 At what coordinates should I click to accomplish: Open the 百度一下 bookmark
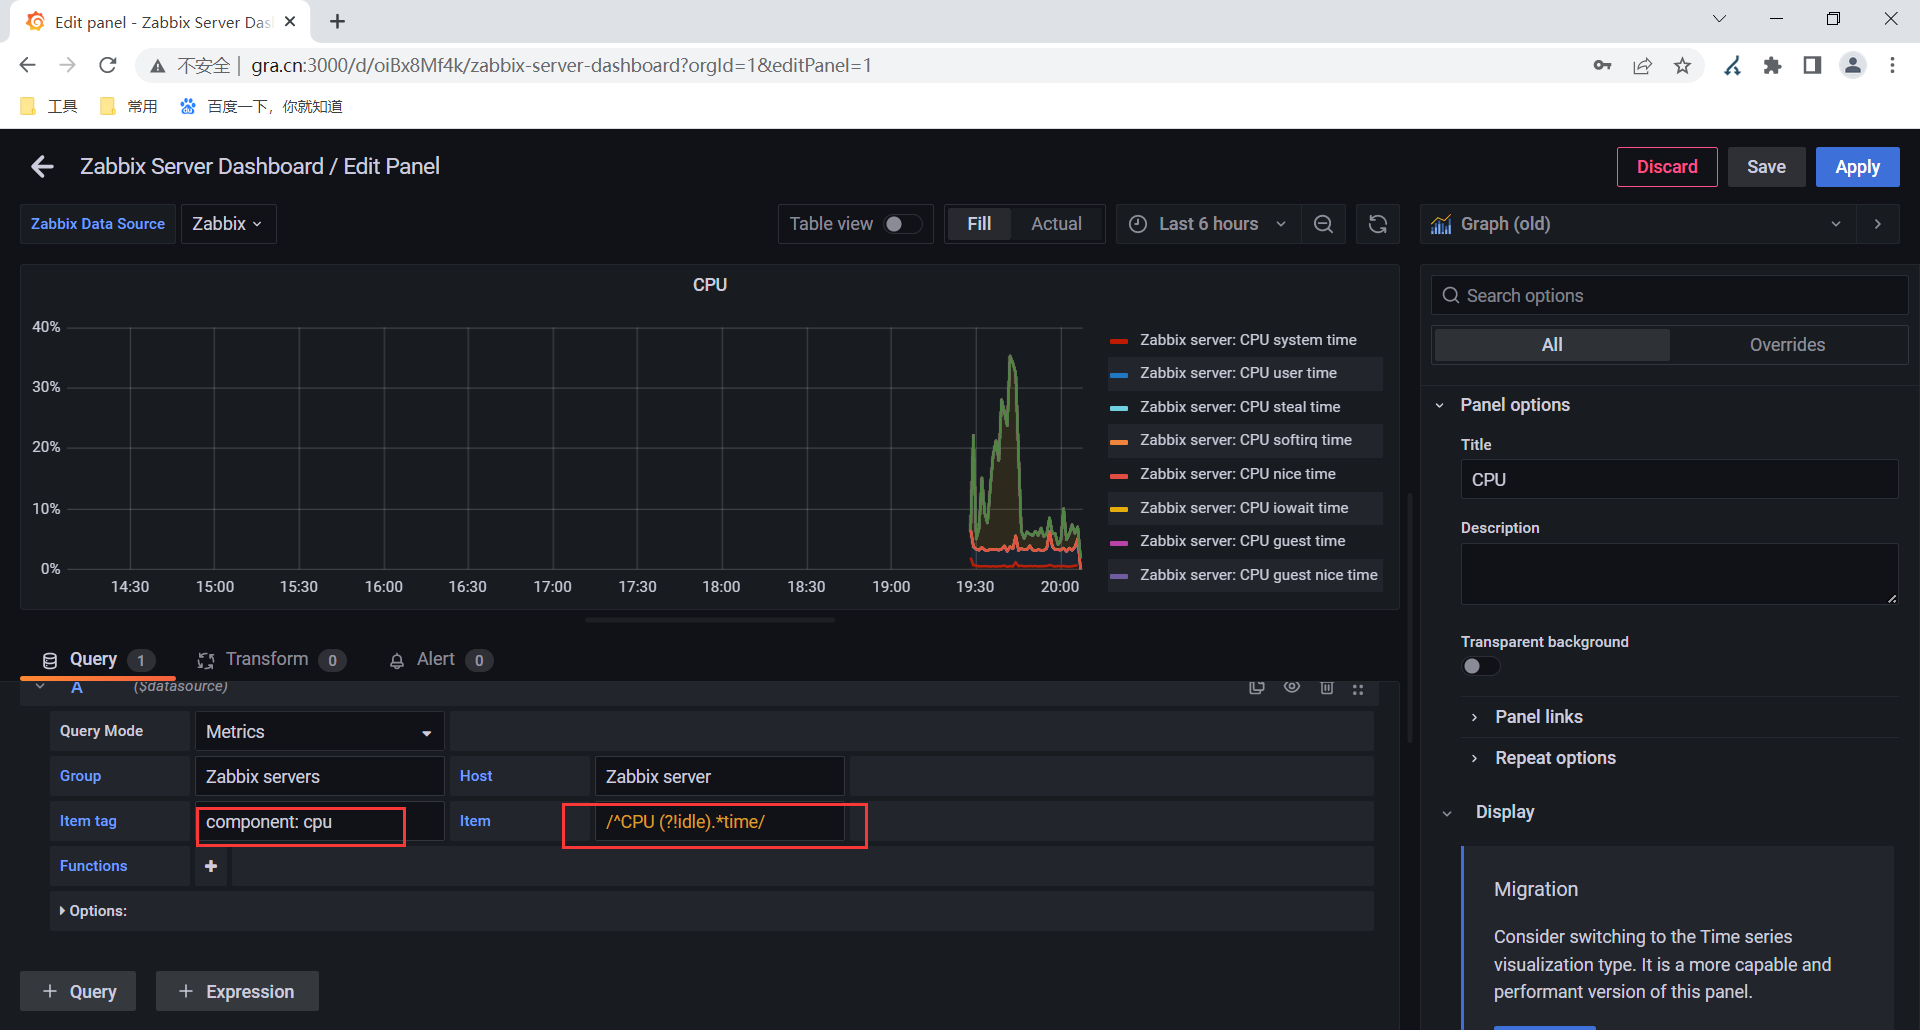(261, 106)
